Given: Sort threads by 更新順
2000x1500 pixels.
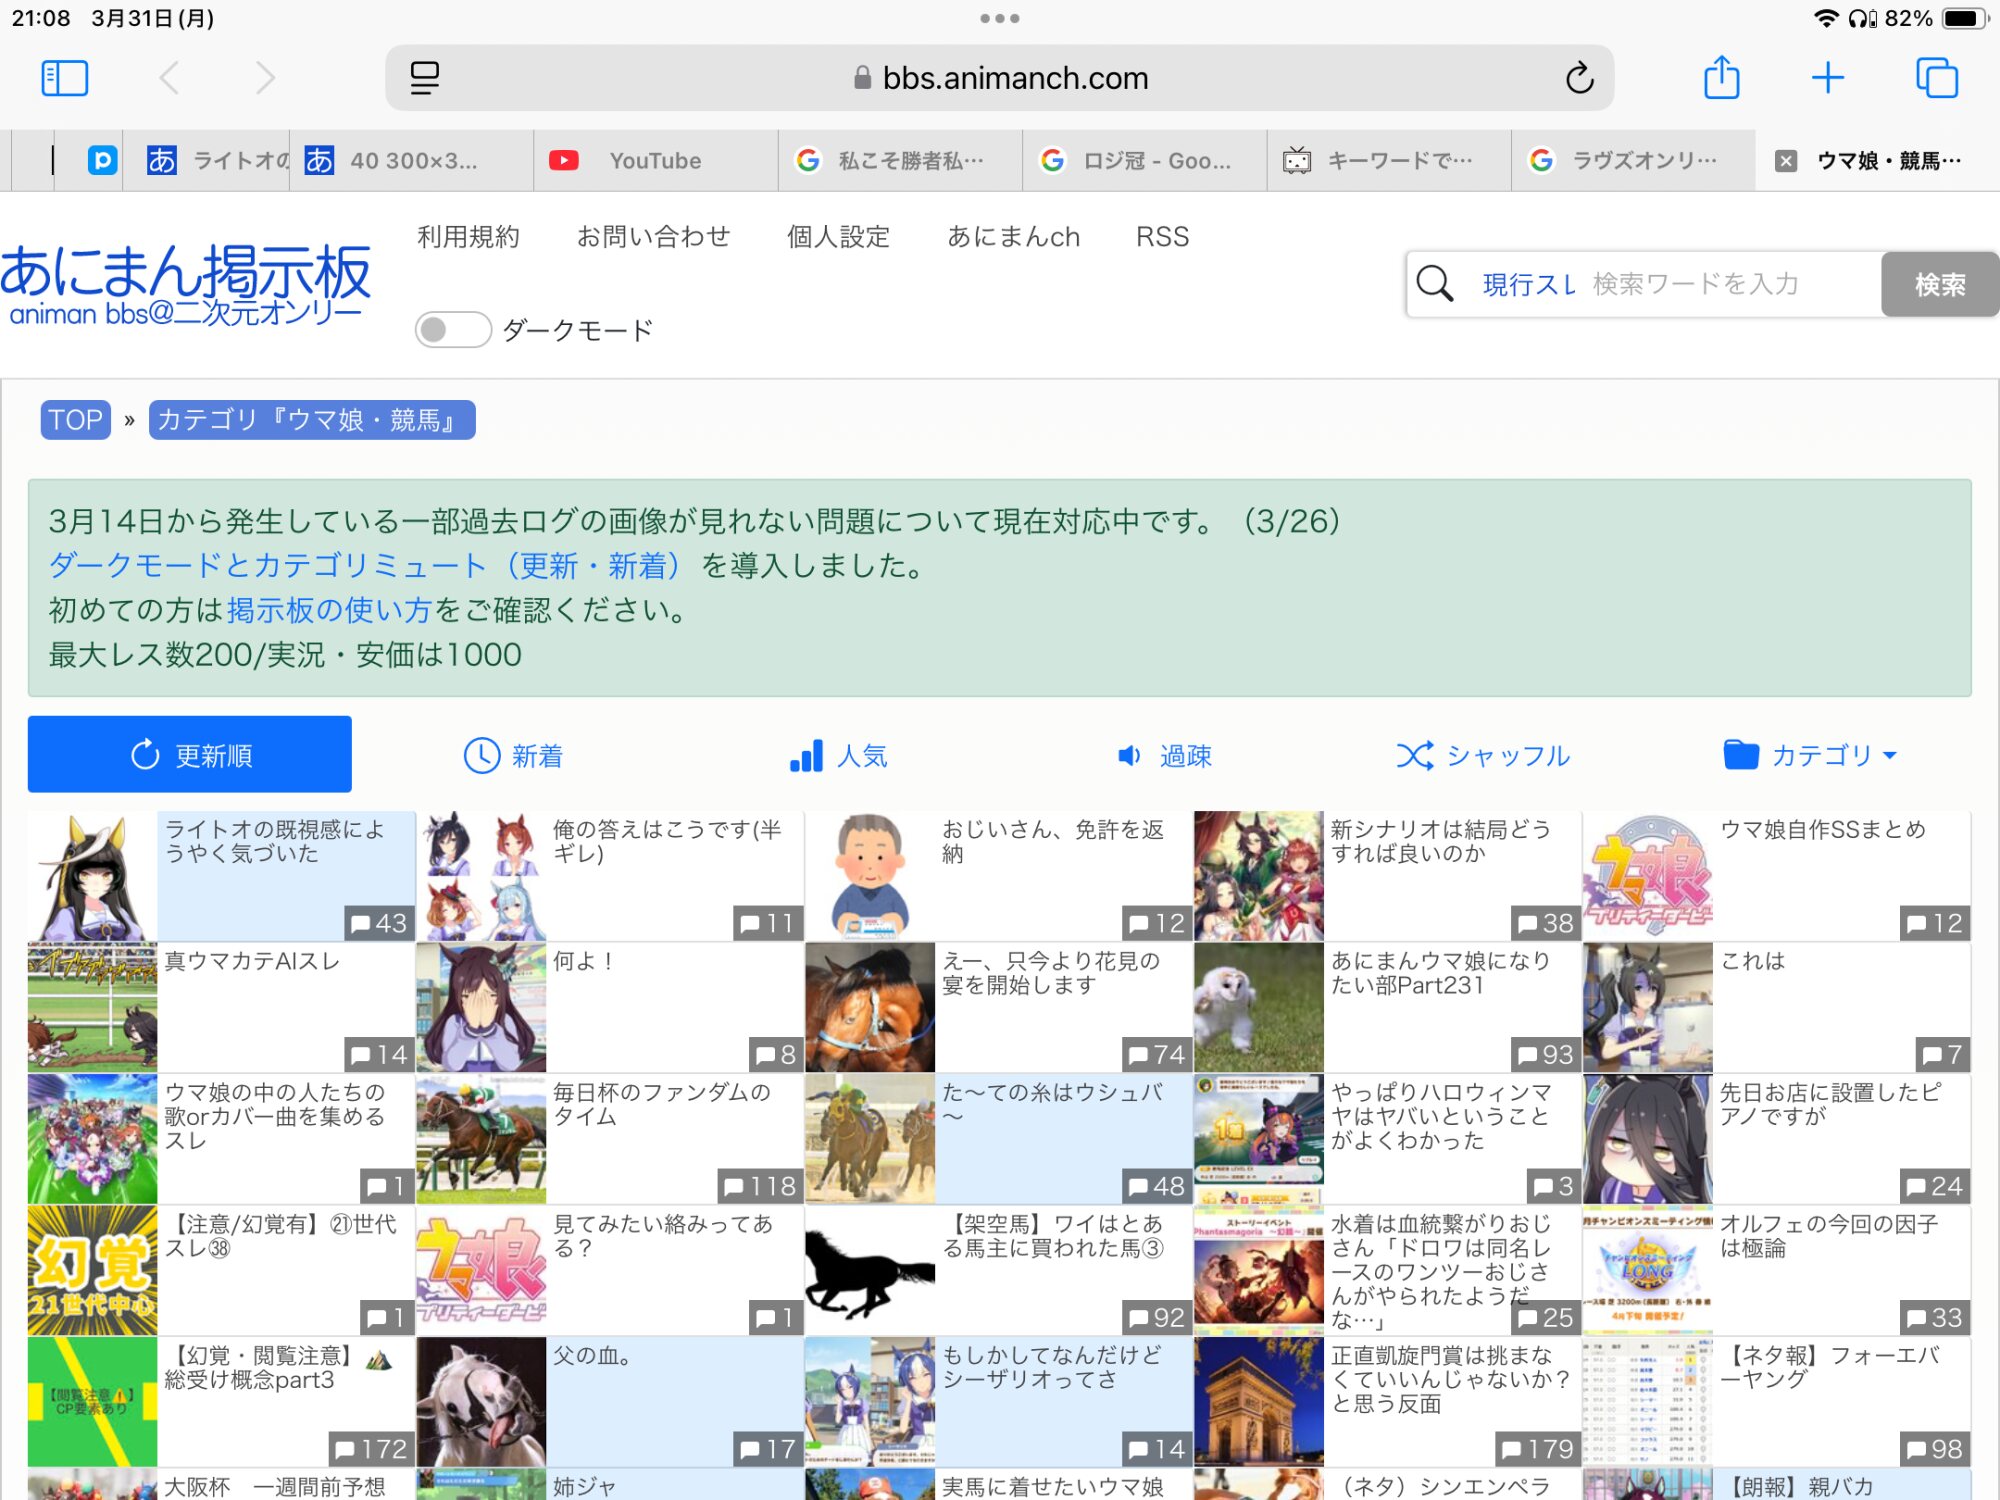Looking at the screenshot, I should click(x=190, y=754).
